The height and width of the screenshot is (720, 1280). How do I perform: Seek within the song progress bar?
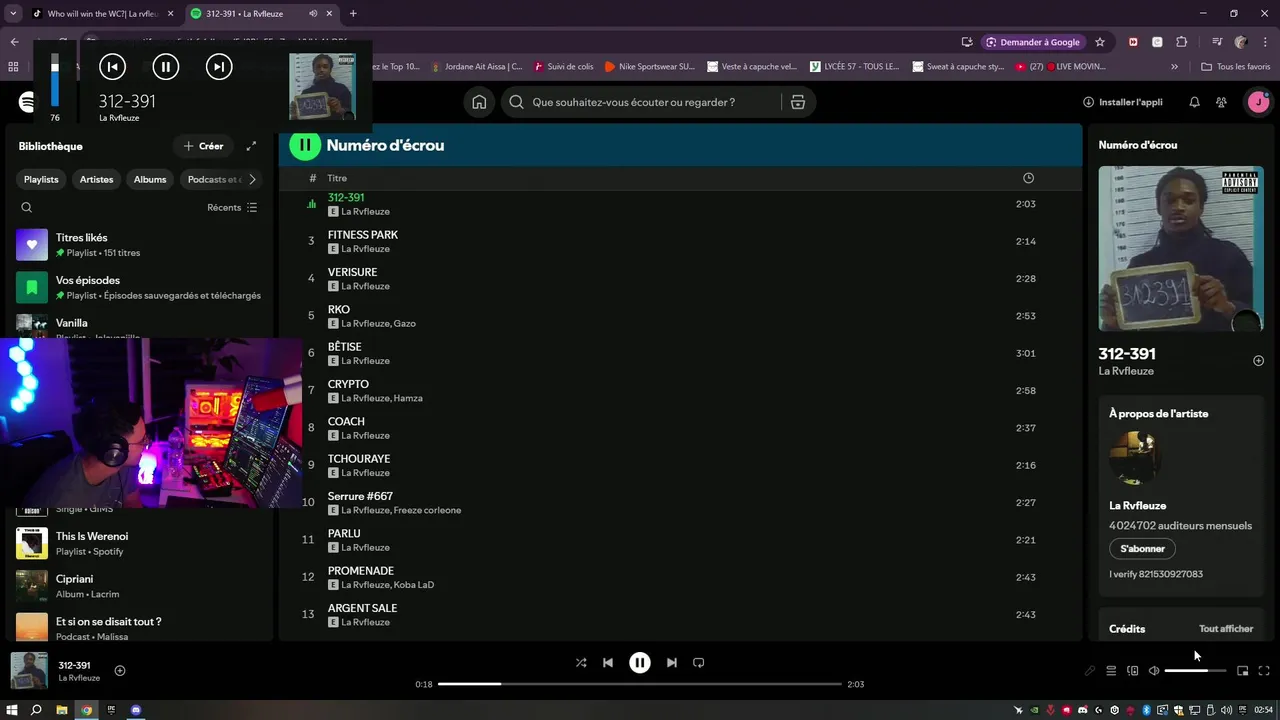640,684
